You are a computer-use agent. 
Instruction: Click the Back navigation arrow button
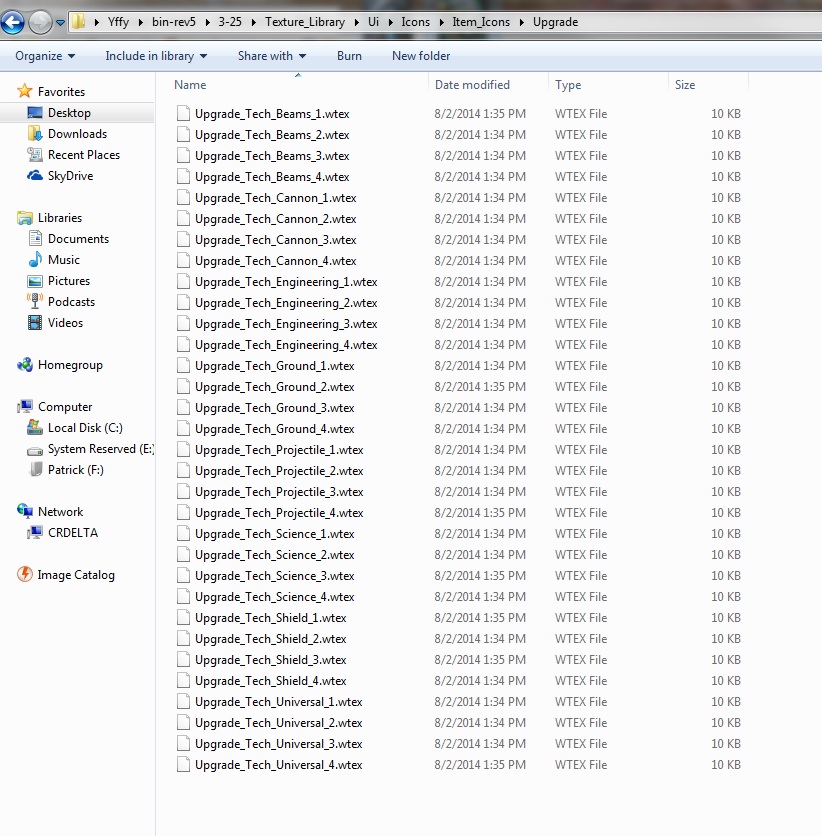pos(13,21)
